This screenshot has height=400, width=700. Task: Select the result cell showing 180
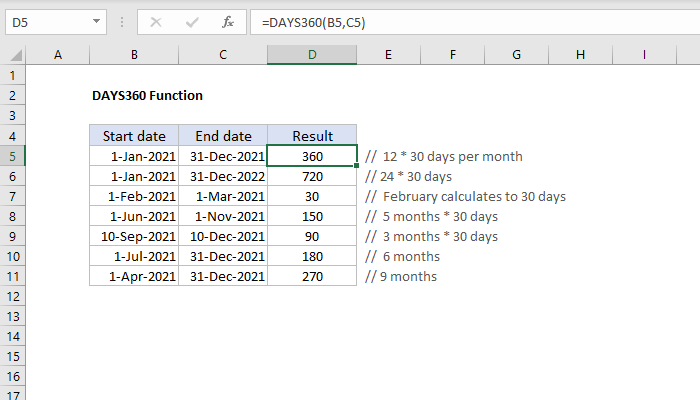(x=312, y=257)
